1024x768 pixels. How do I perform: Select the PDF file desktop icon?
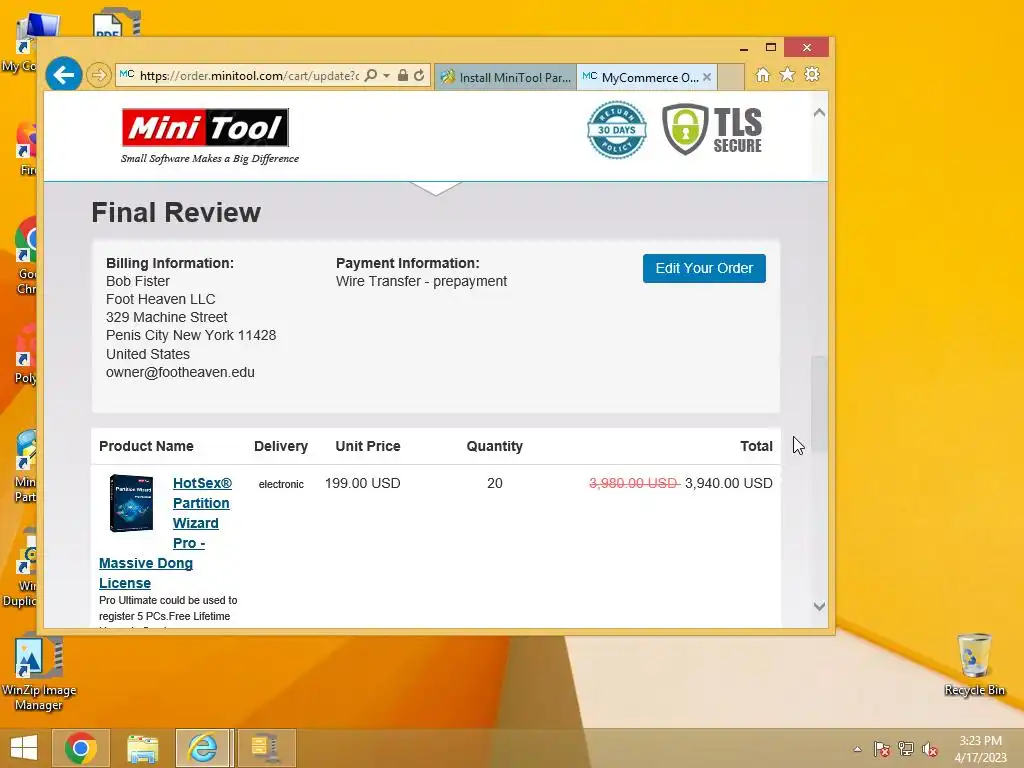116,24
